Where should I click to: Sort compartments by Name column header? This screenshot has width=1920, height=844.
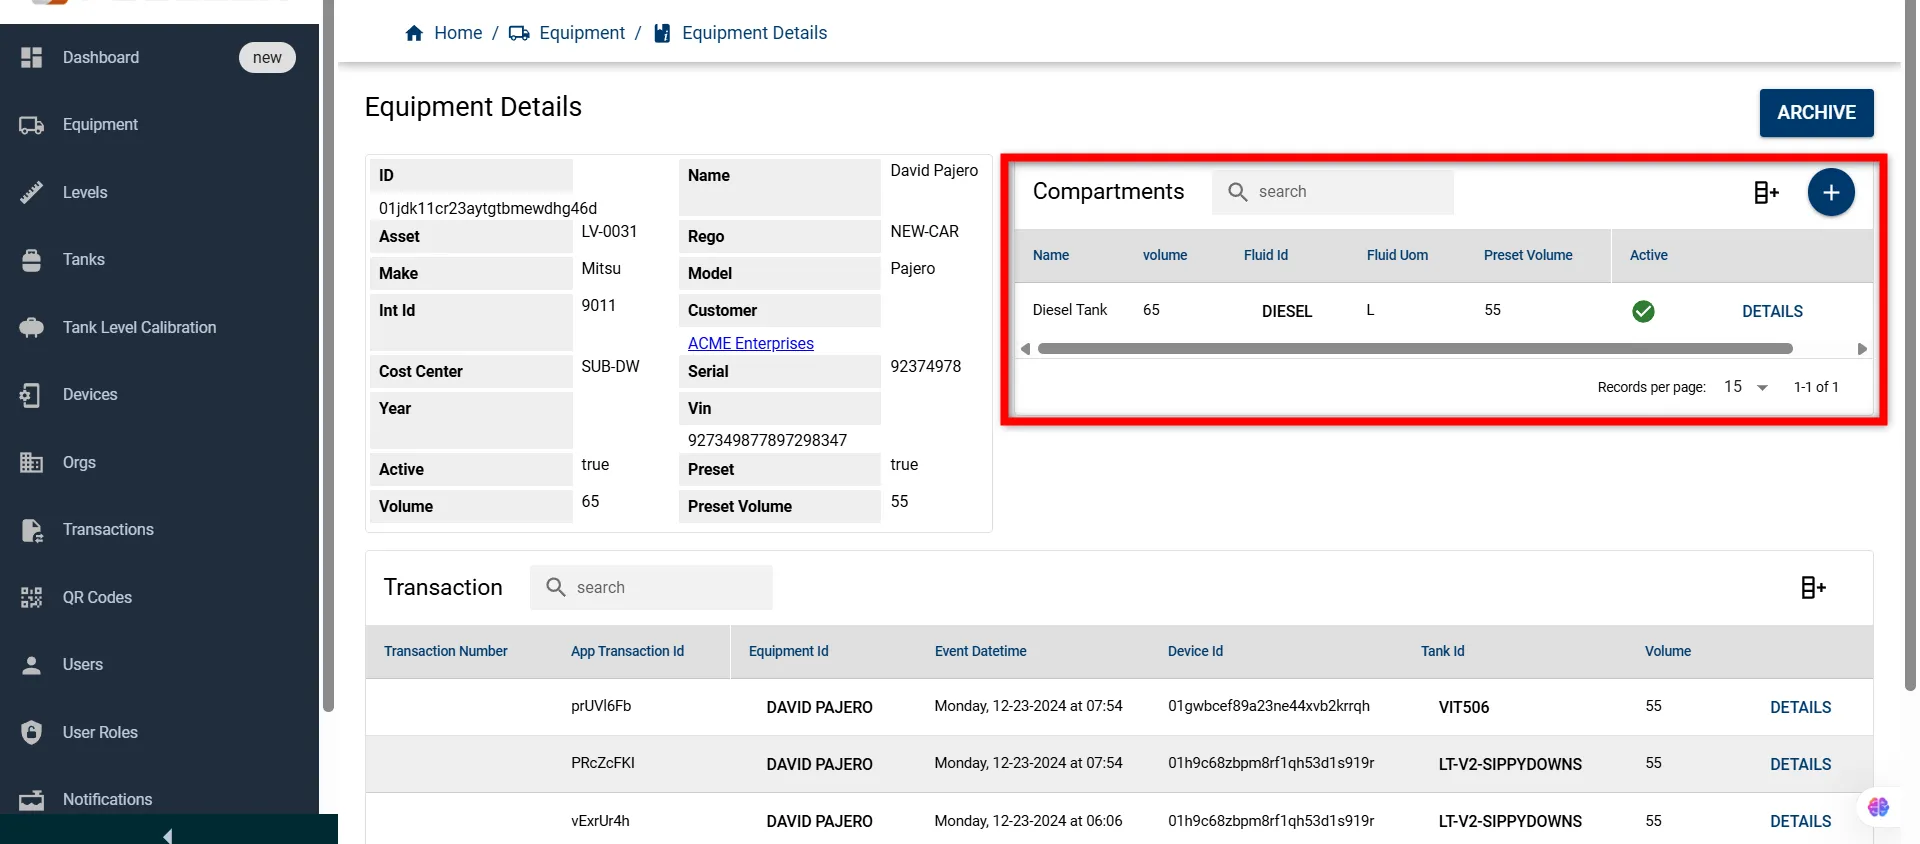[x=1051, y=255]
